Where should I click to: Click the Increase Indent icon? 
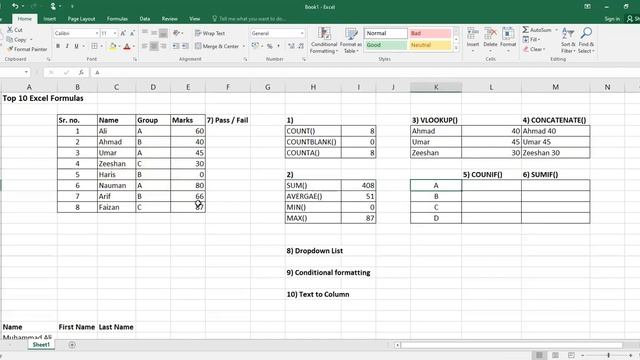[185, 46]
